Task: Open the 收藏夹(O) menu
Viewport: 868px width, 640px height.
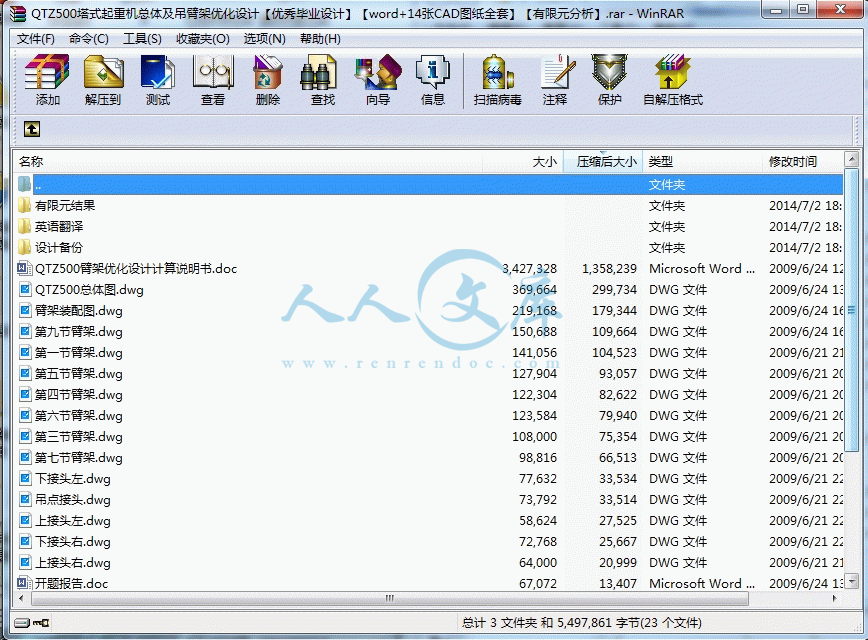Action: pyautogui.click(x=203, y=39)
